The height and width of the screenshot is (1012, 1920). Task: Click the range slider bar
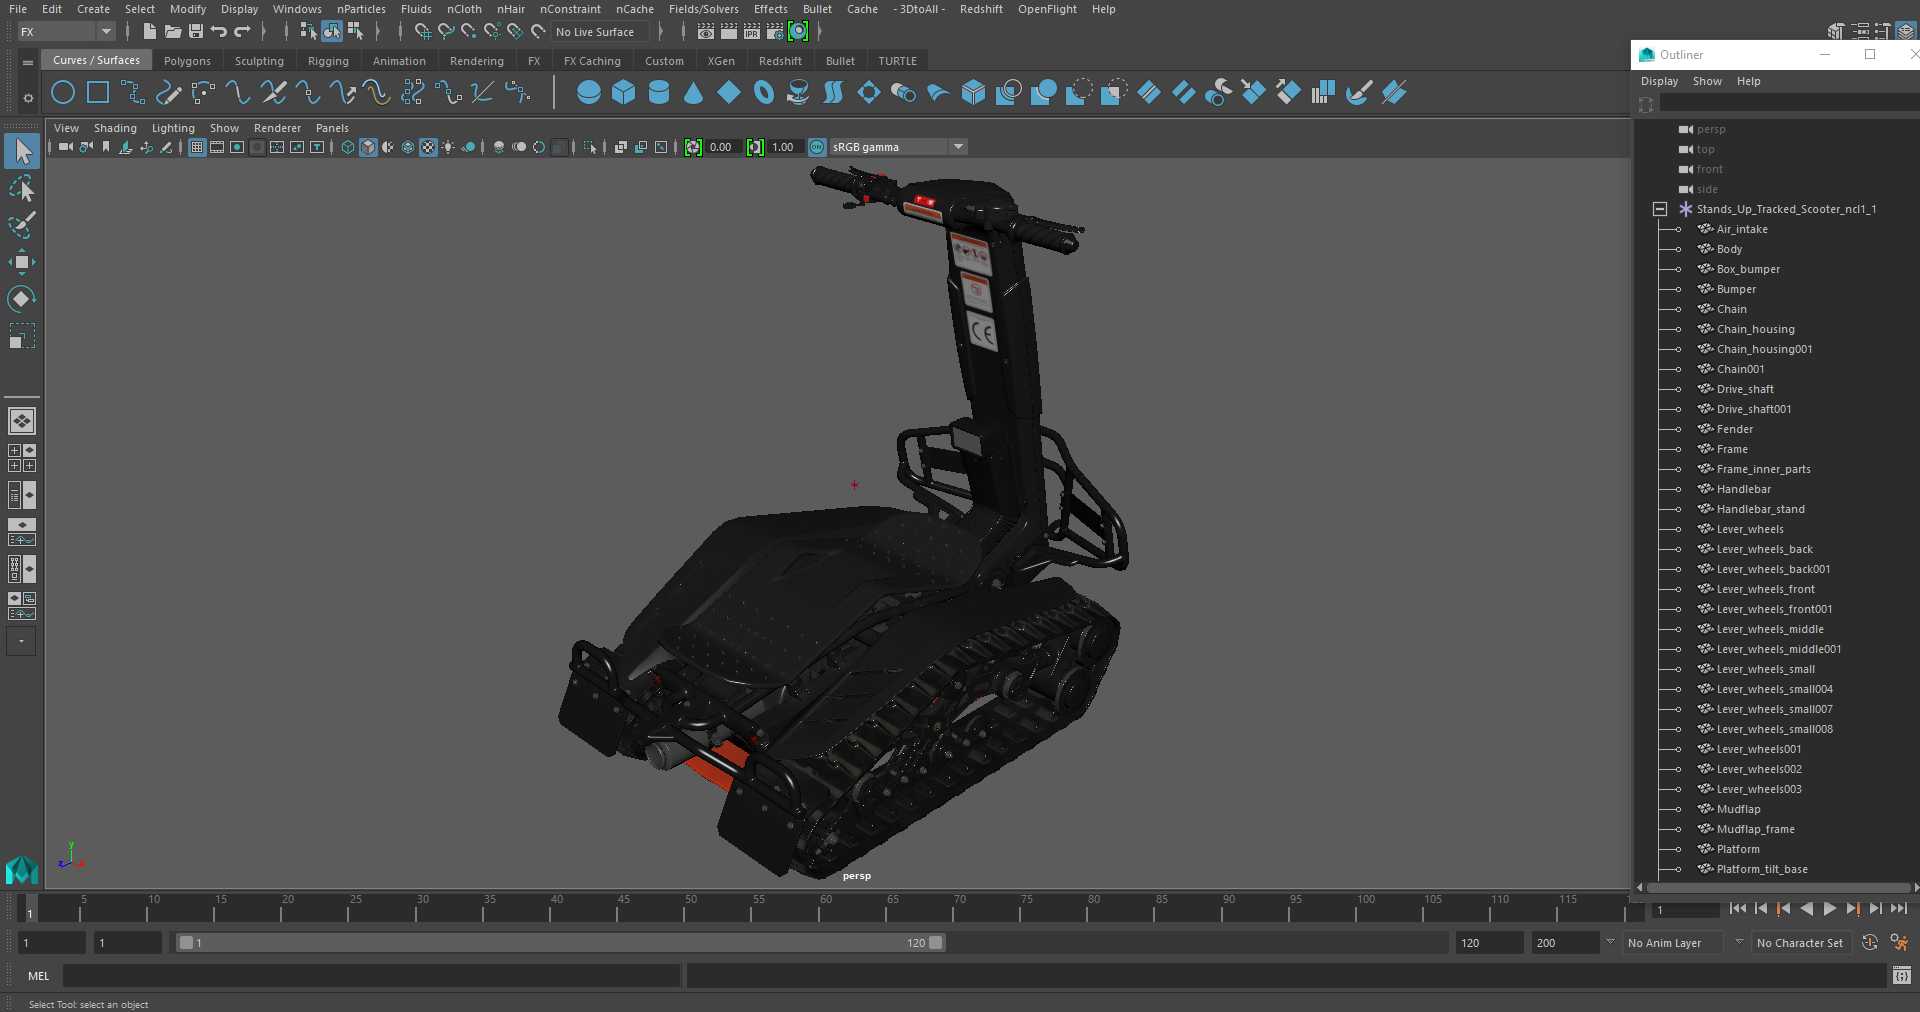[560, 942]
